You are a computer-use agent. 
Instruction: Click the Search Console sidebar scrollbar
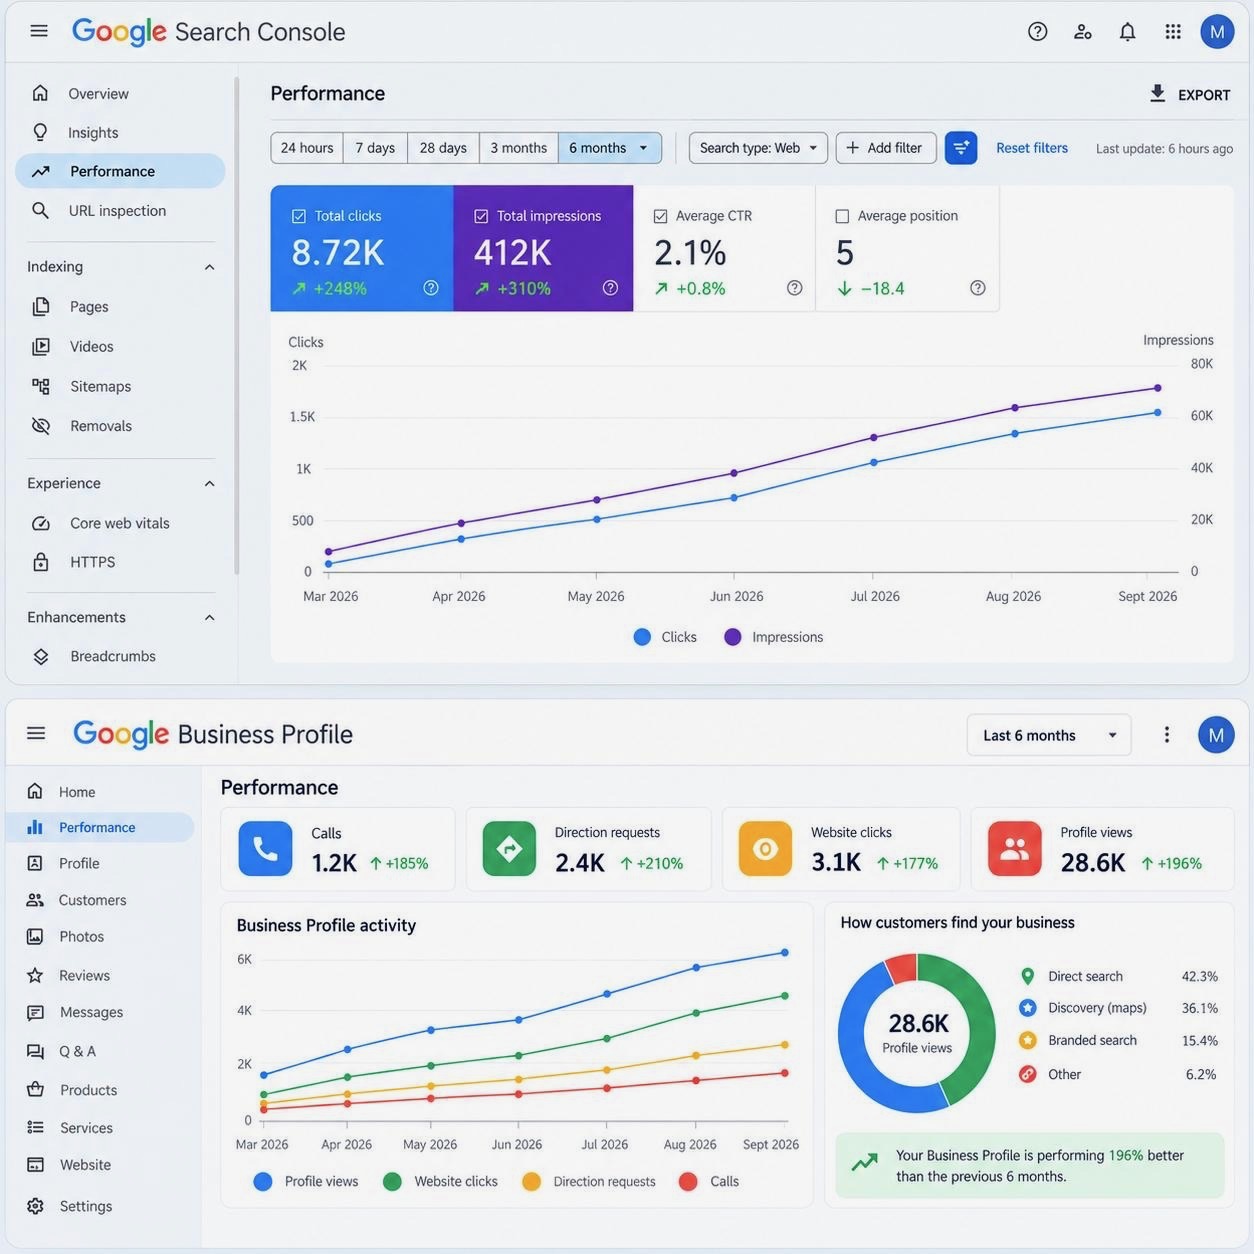pos(237,325)
